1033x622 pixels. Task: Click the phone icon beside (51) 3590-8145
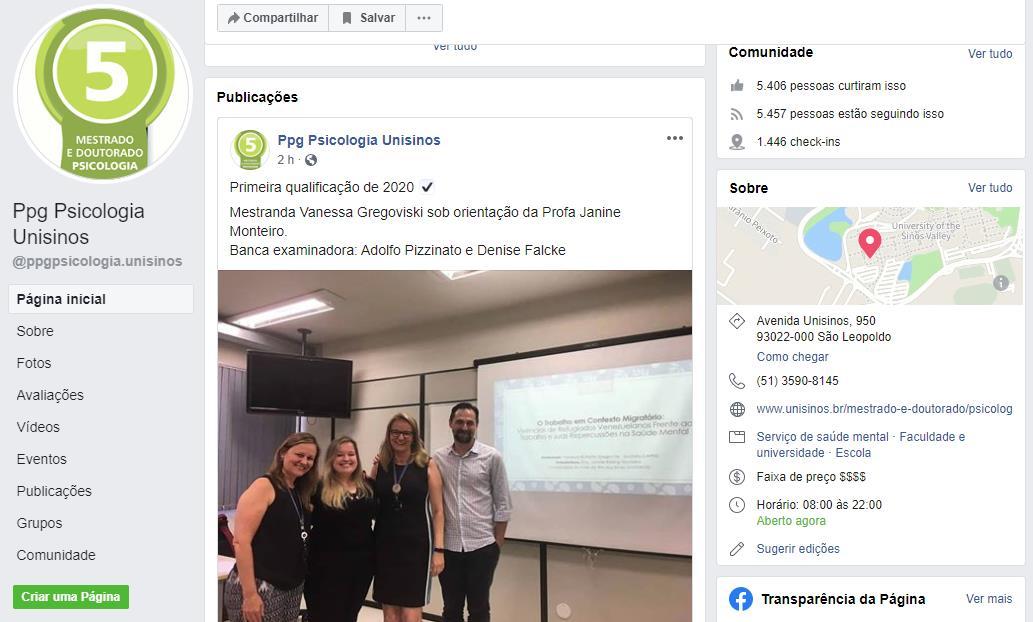point(737,381)
